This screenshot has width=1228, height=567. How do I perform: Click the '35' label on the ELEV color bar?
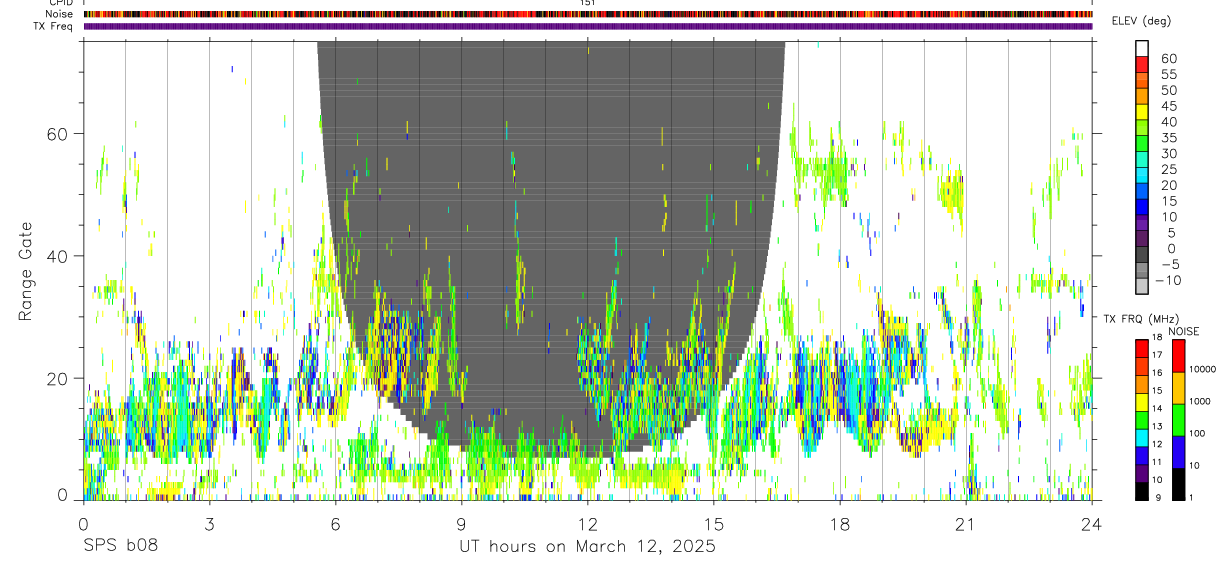1167,138
